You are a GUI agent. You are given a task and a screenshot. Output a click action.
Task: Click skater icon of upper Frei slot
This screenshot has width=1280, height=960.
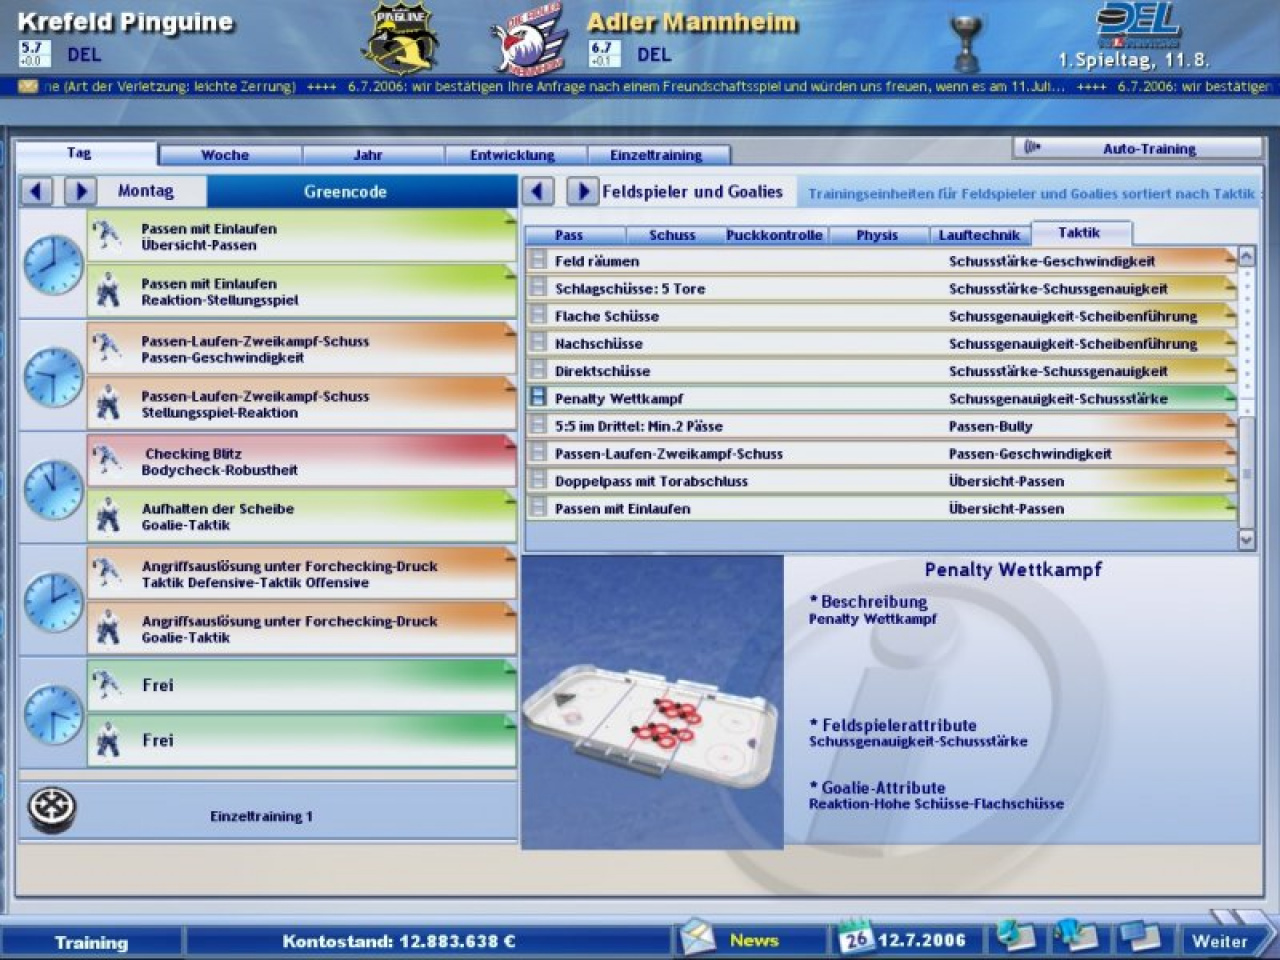[107, 686]
